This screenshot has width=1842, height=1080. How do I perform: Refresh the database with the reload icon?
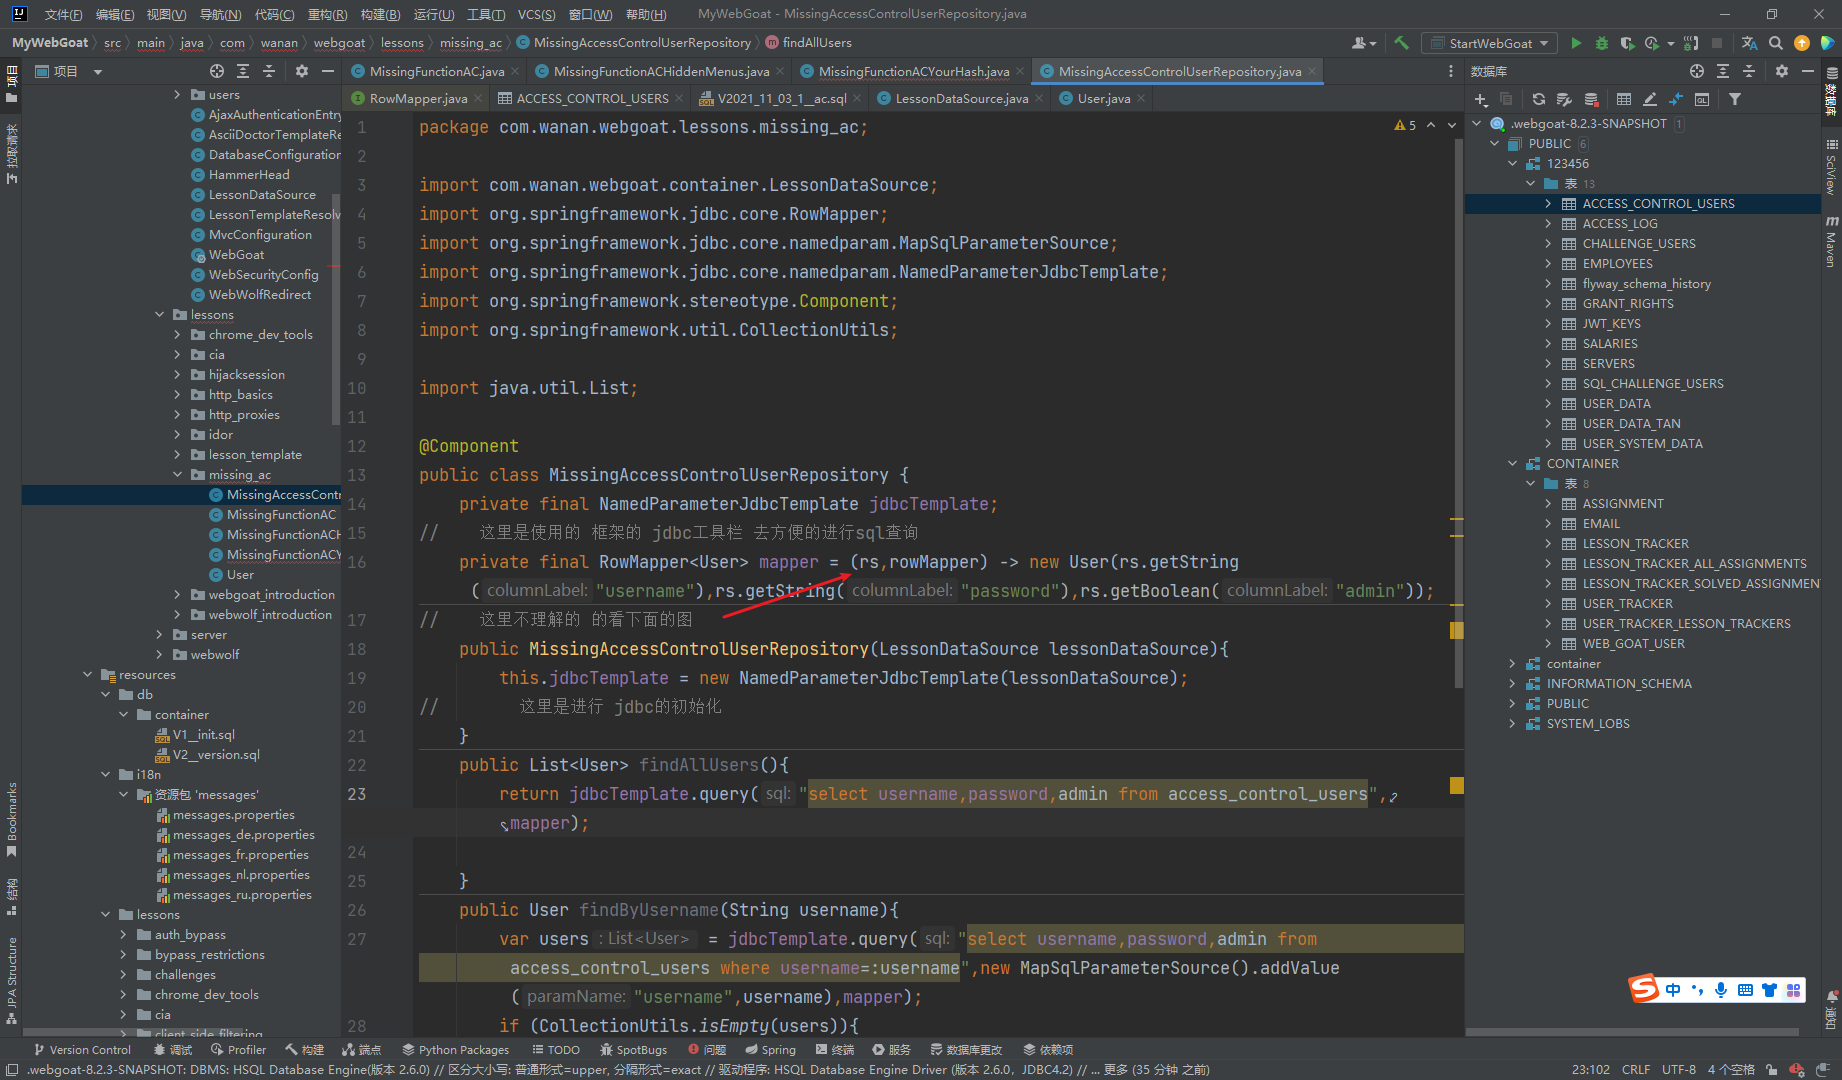[1538, 99]
